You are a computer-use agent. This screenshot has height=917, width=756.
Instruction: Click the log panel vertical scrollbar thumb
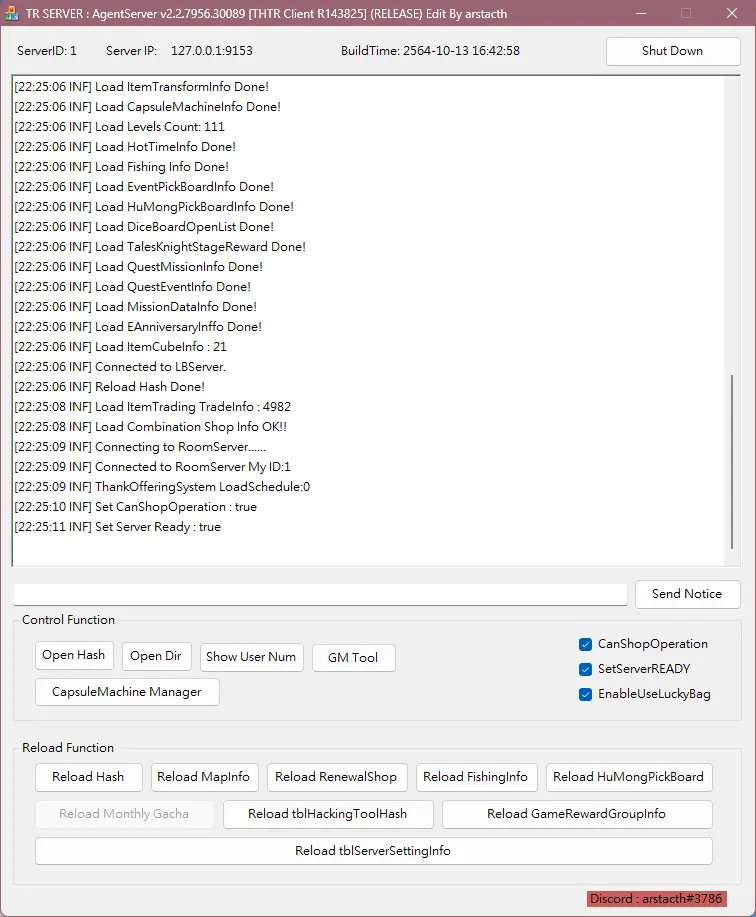click(x=731, y=461)
